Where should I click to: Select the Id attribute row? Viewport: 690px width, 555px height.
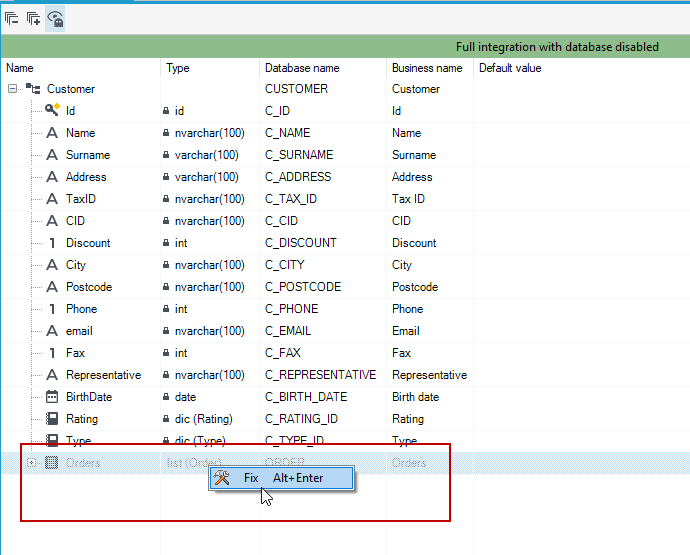(x=345, y=111)
